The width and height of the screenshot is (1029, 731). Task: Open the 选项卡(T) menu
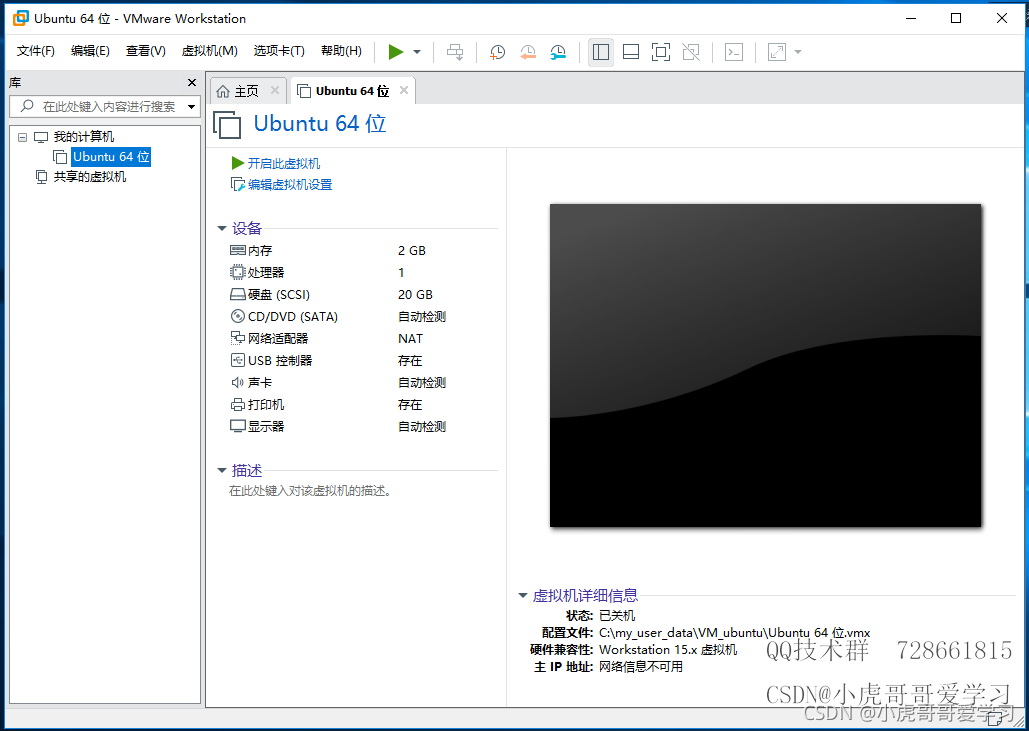point(279,51)
